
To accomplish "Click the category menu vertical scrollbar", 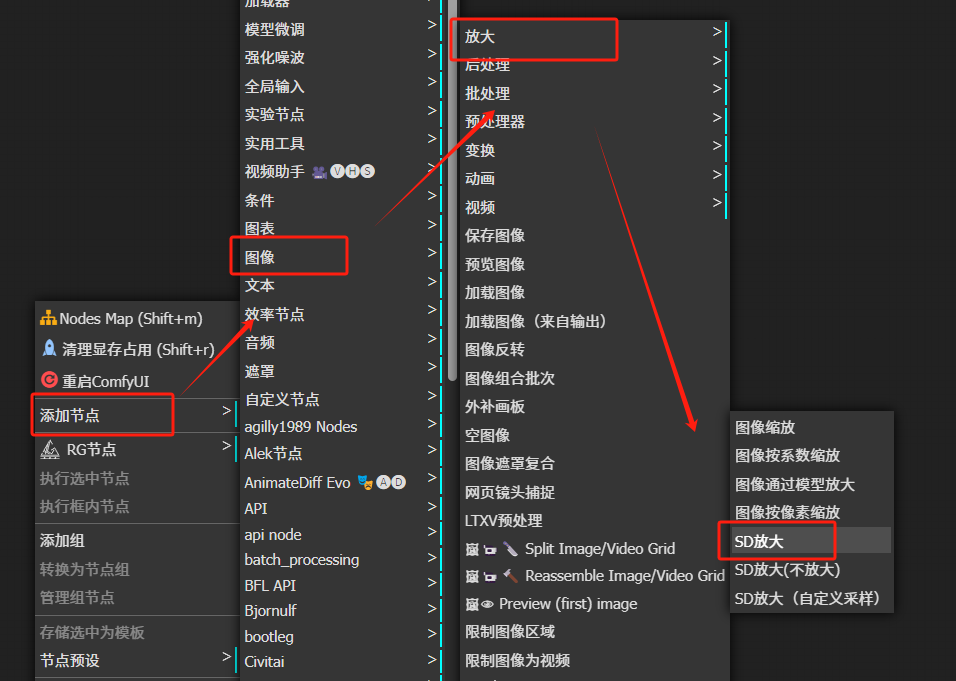I will tap(452, 189).
